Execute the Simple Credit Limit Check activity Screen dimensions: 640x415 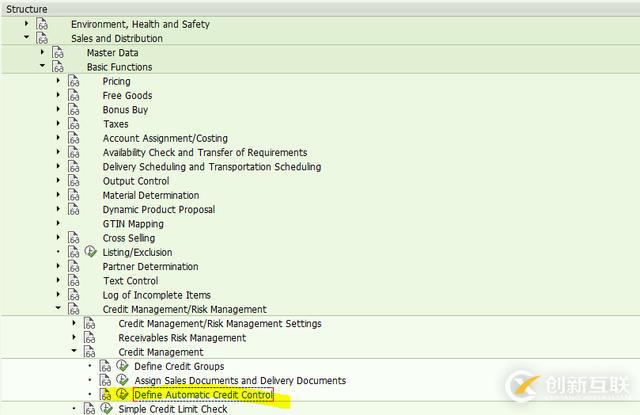click(106, 408)
